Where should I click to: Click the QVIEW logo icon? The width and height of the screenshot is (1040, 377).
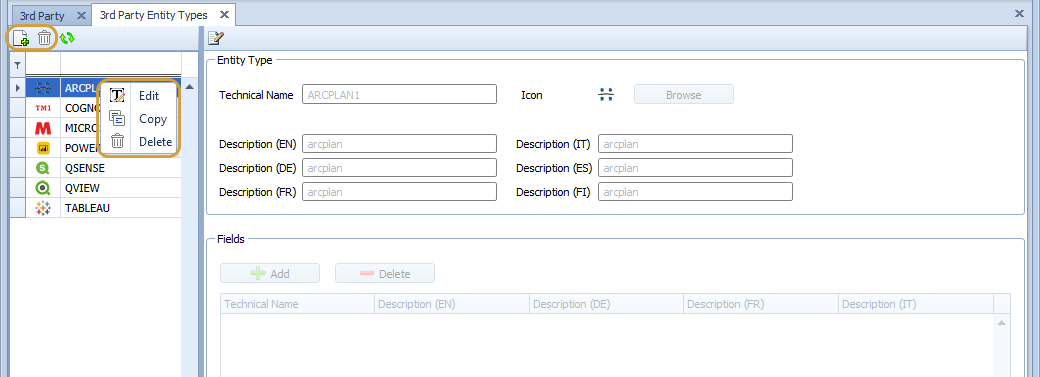[43, 188]
